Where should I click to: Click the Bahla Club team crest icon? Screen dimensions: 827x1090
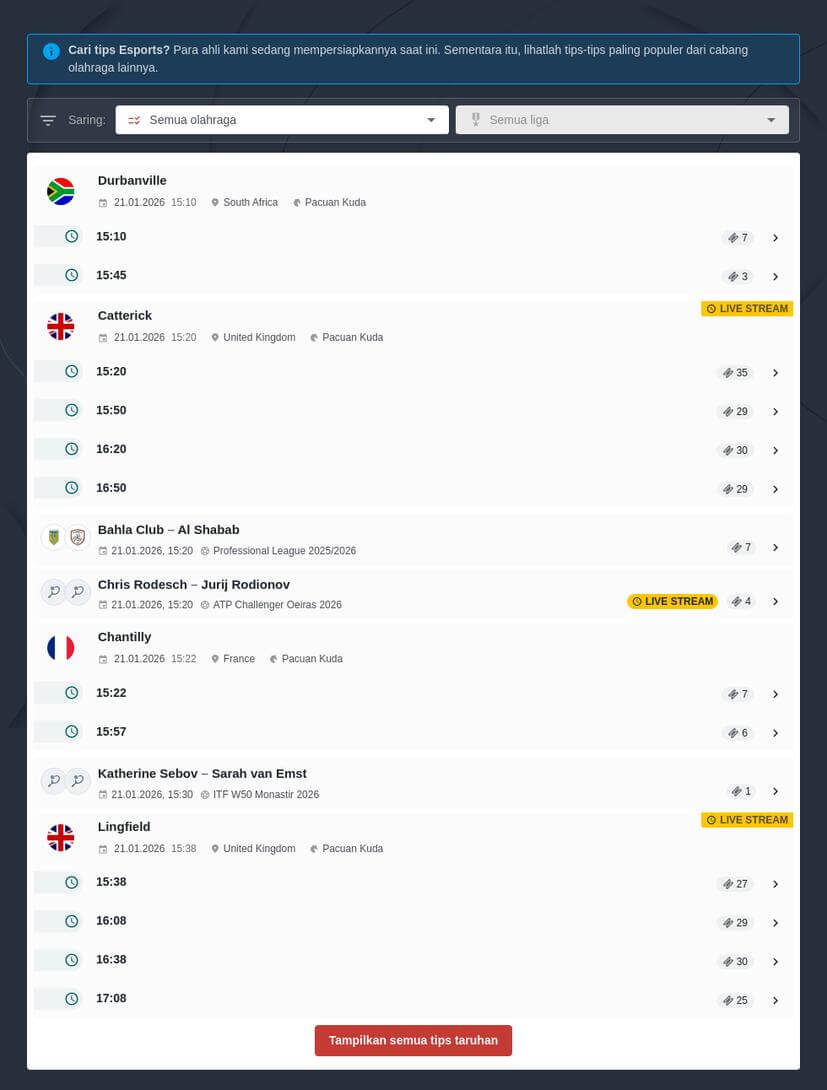[53, 537]
